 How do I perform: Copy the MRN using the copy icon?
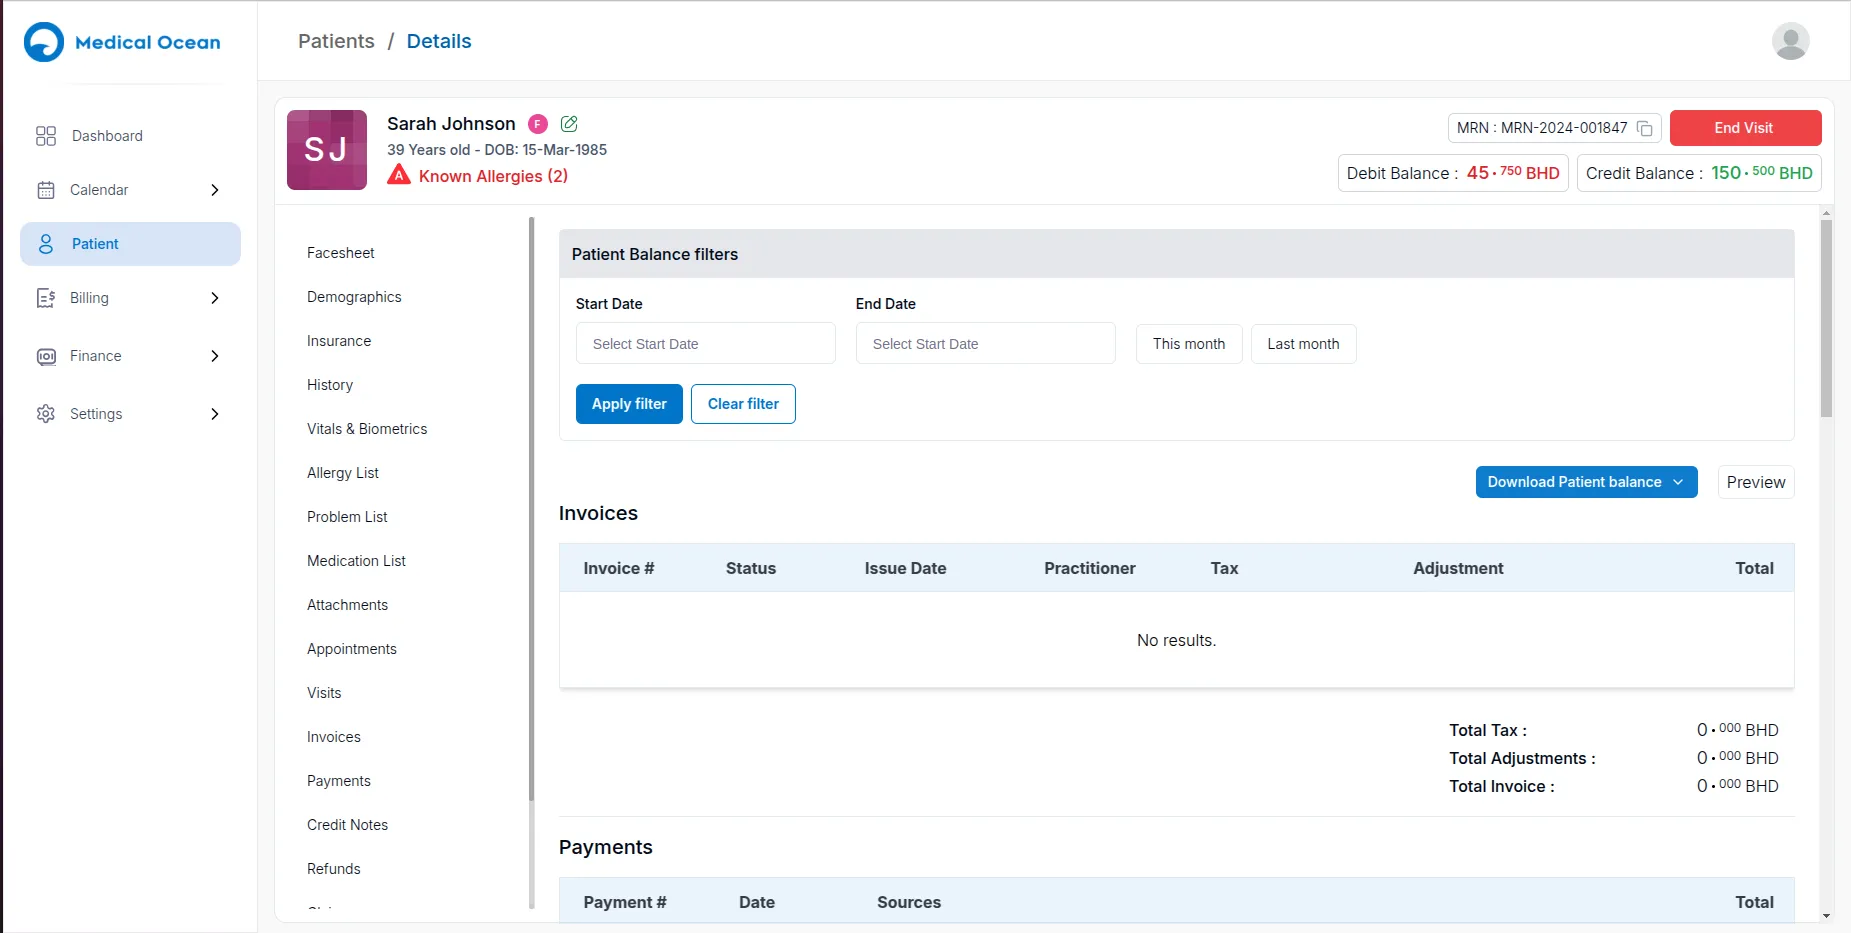point(1645,128)
